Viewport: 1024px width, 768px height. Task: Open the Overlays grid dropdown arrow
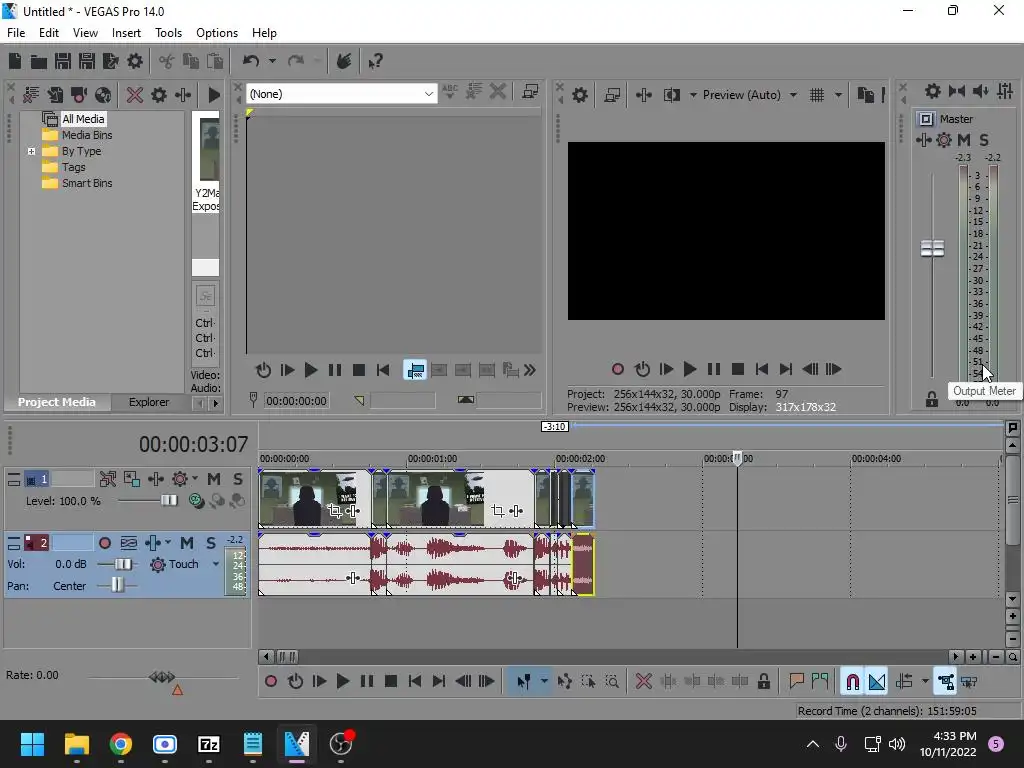tap(838, 95)
